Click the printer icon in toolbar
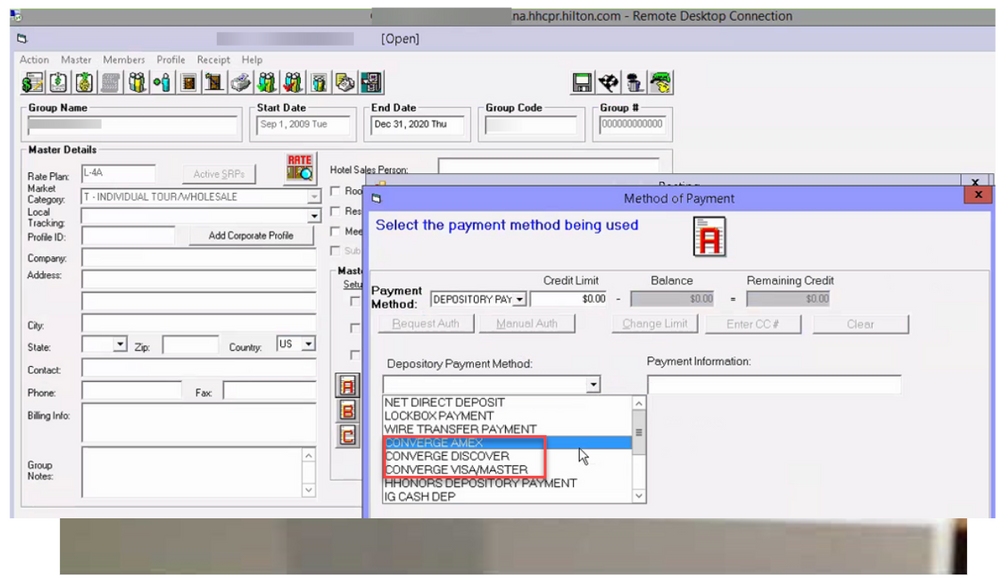 241,83
